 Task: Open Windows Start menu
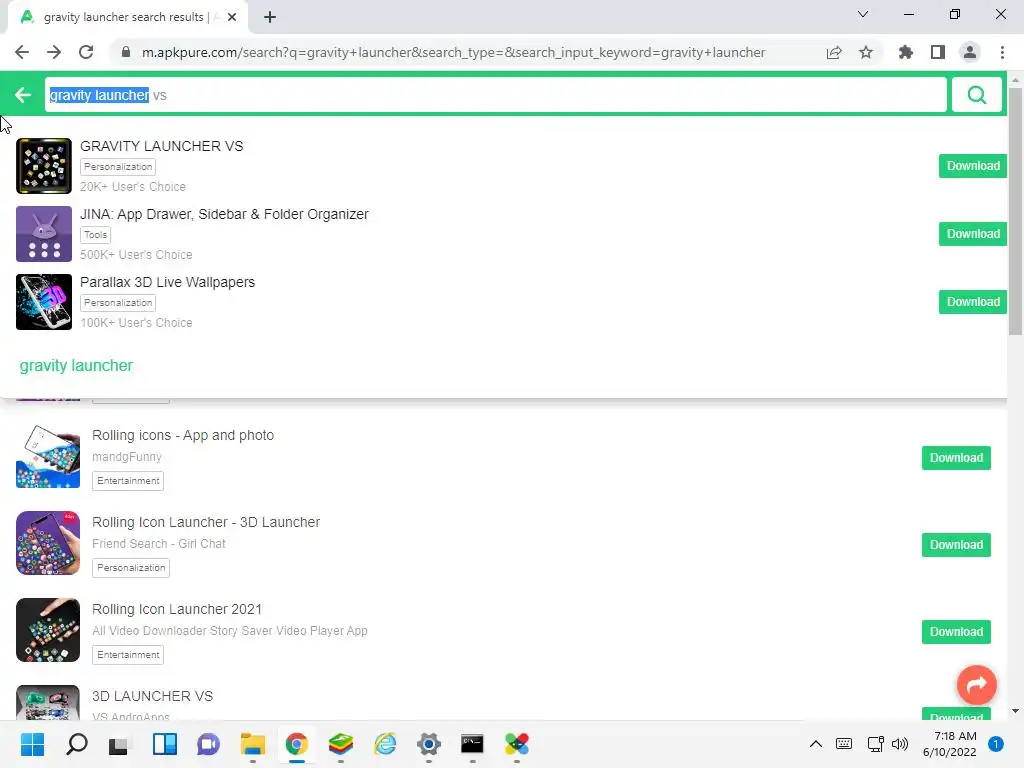33,744
